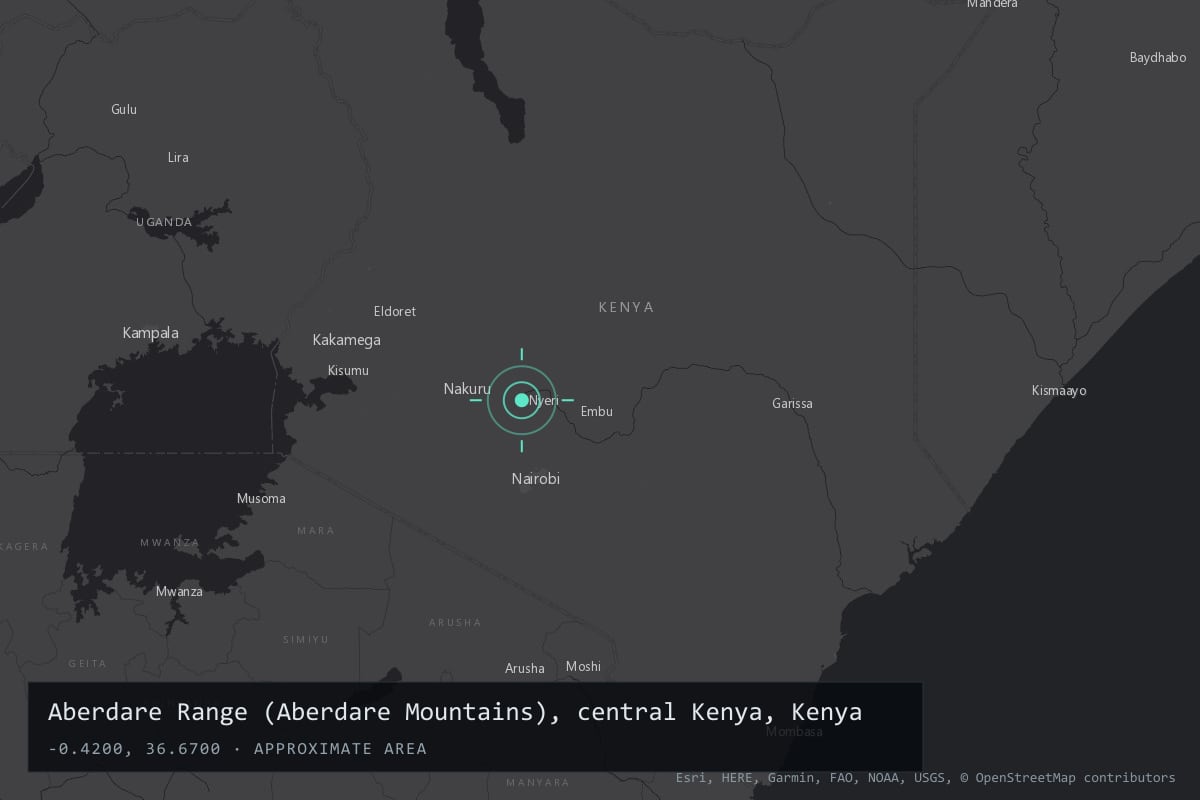Select the Musoma label
This screenshot has height=800, width=1200.
[x=261, y=498]
